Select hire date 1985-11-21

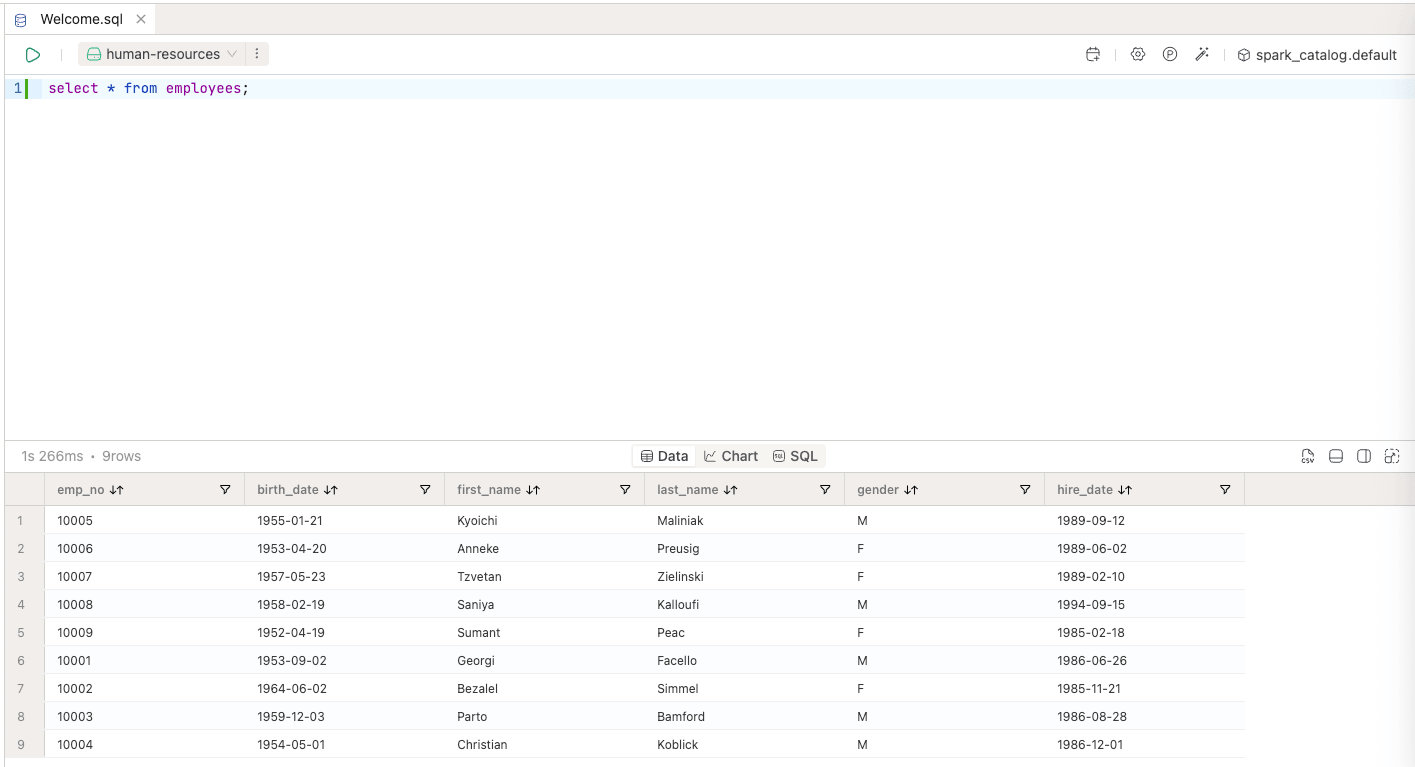coord(1144,689)
